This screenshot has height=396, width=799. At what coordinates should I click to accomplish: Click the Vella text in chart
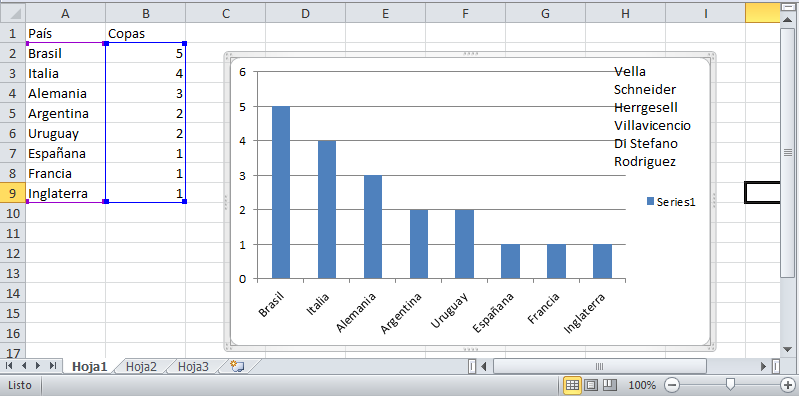[630, 71]
